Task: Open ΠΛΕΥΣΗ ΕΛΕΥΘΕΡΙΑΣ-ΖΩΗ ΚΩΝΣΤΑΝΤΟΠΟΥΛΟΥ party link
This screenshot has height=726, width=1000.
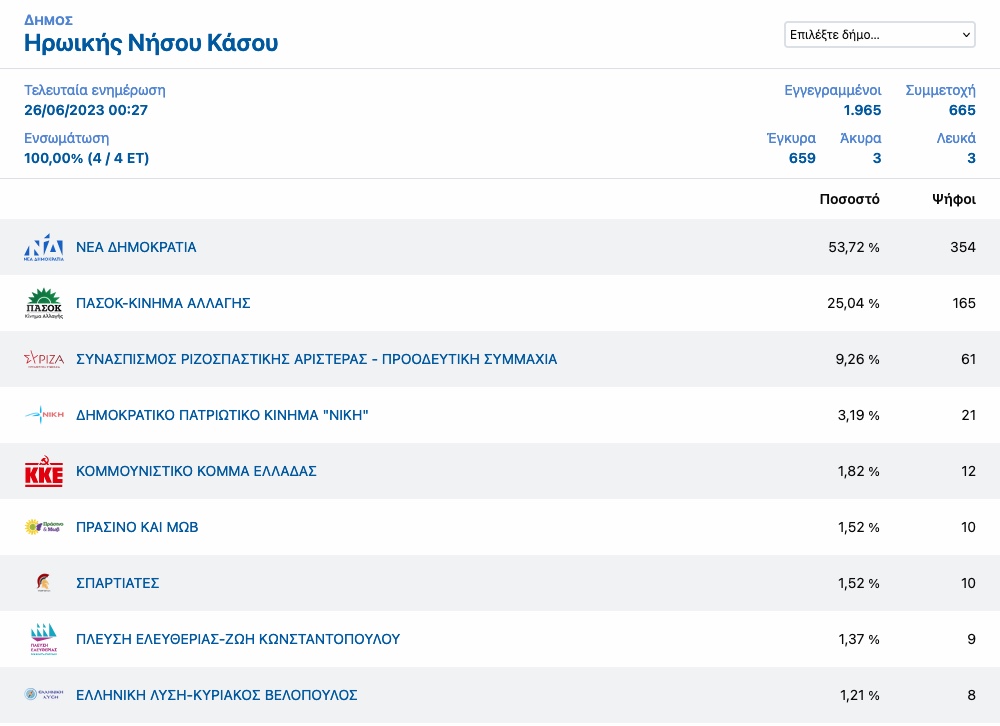Action: click(x=238, y=639)
